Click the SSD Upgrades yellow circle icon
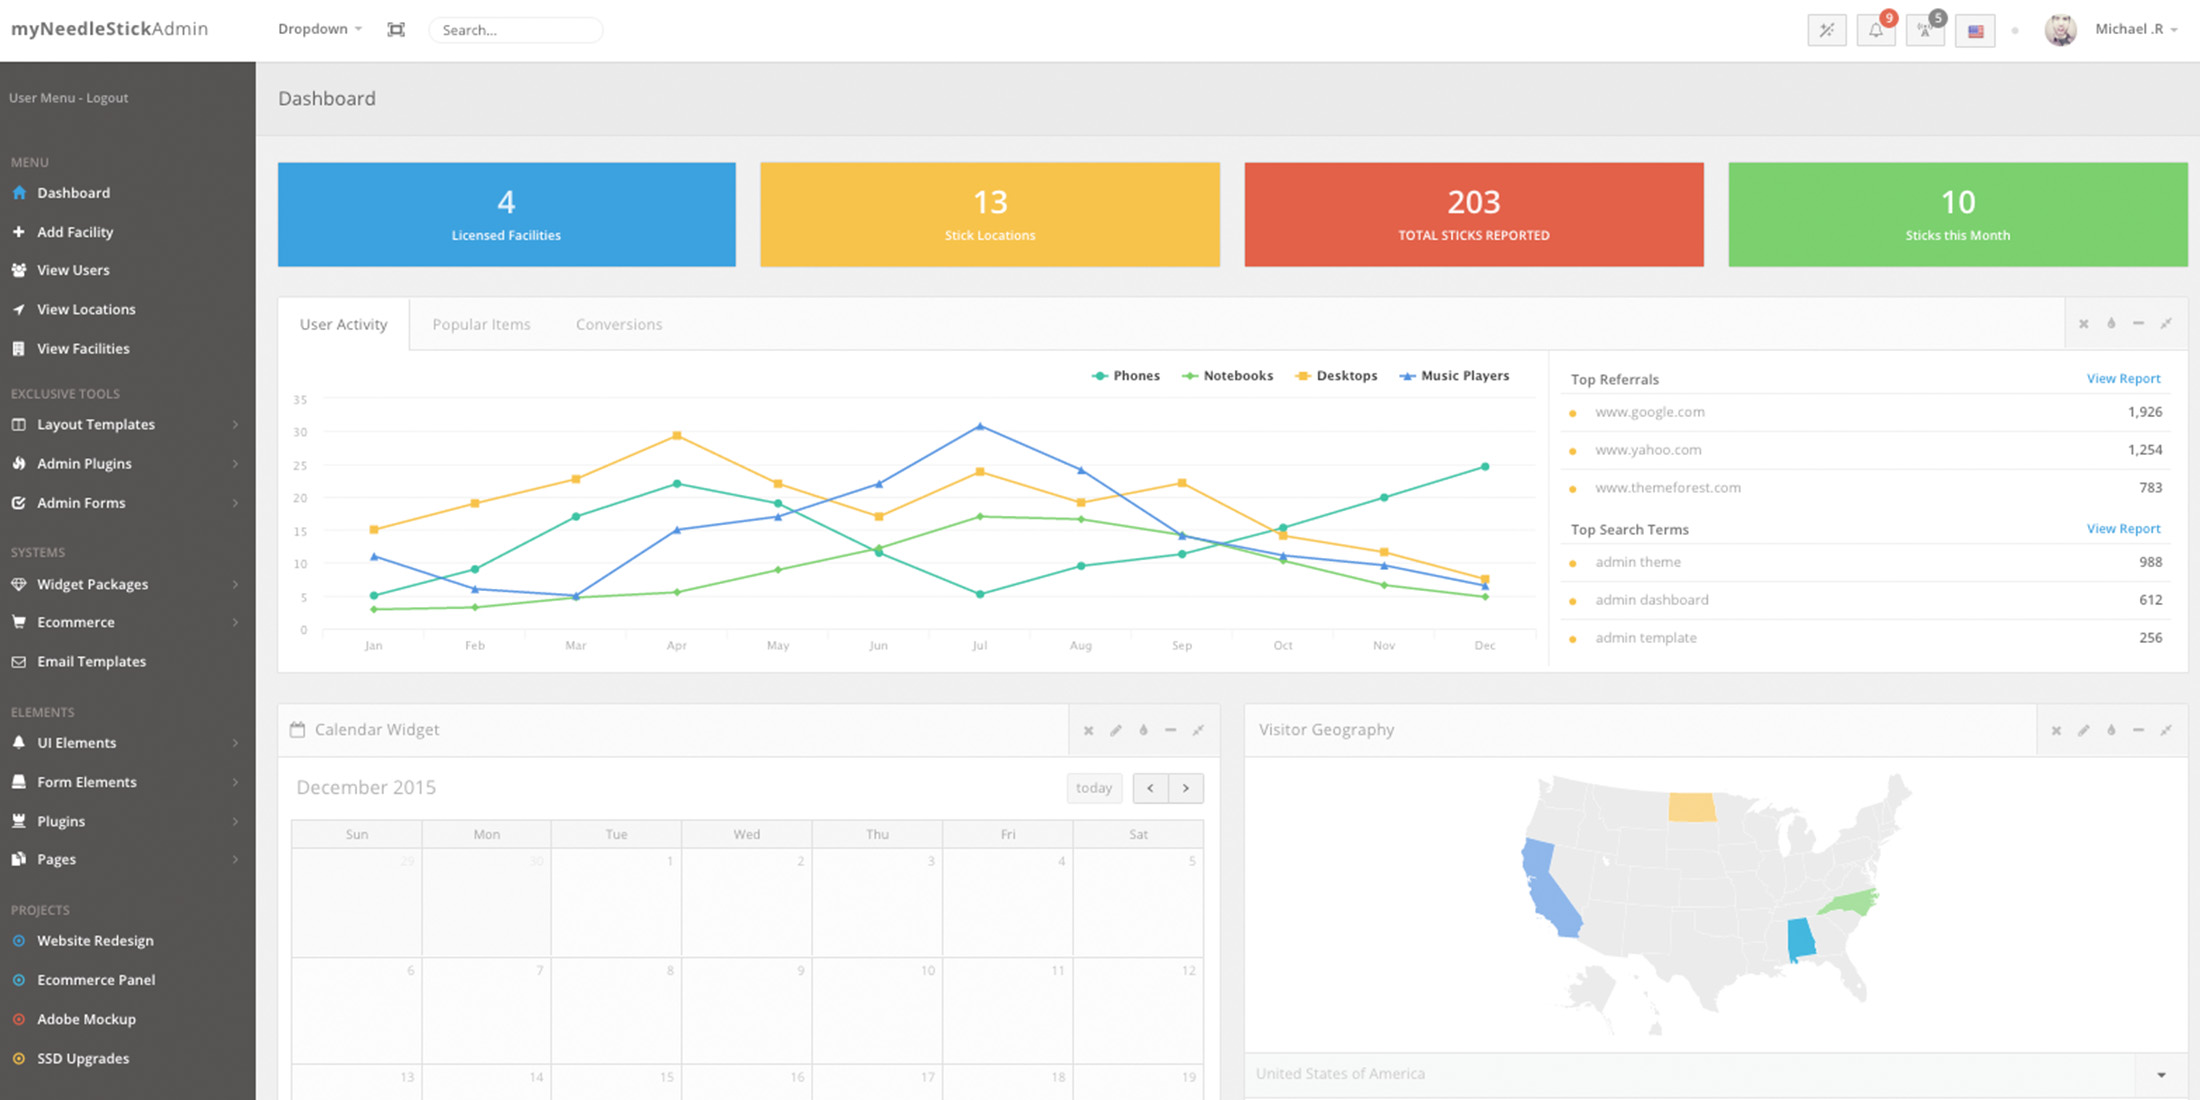Viewport: 2200px width, 1100px height. click(x=19, y=1058)
